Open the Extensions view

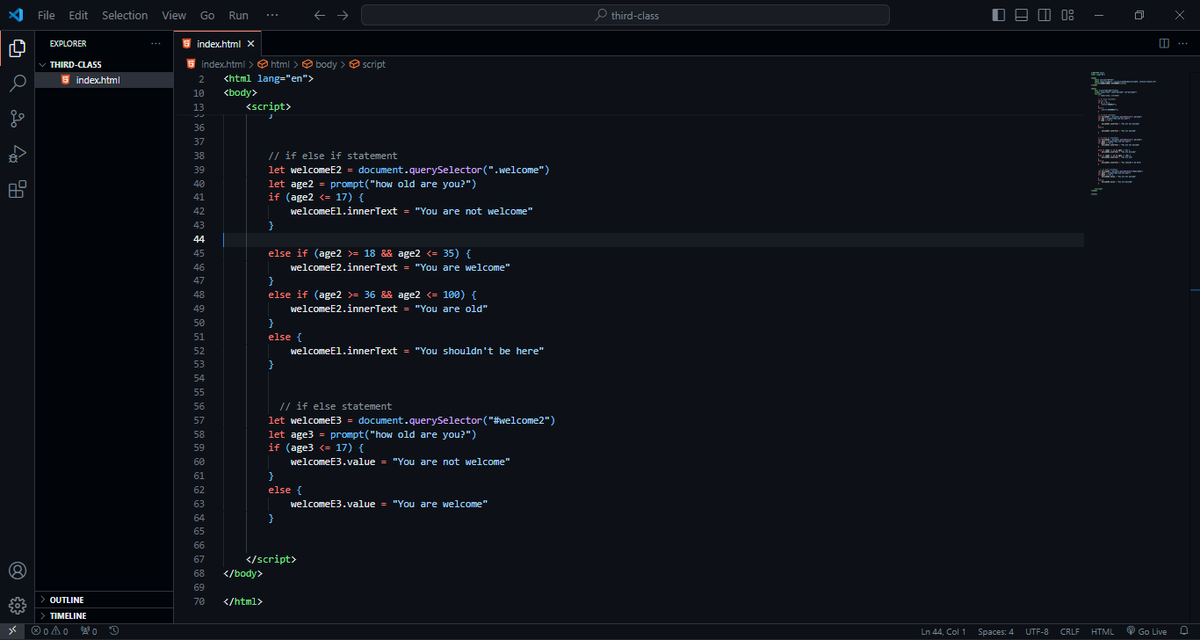point(17,190)
